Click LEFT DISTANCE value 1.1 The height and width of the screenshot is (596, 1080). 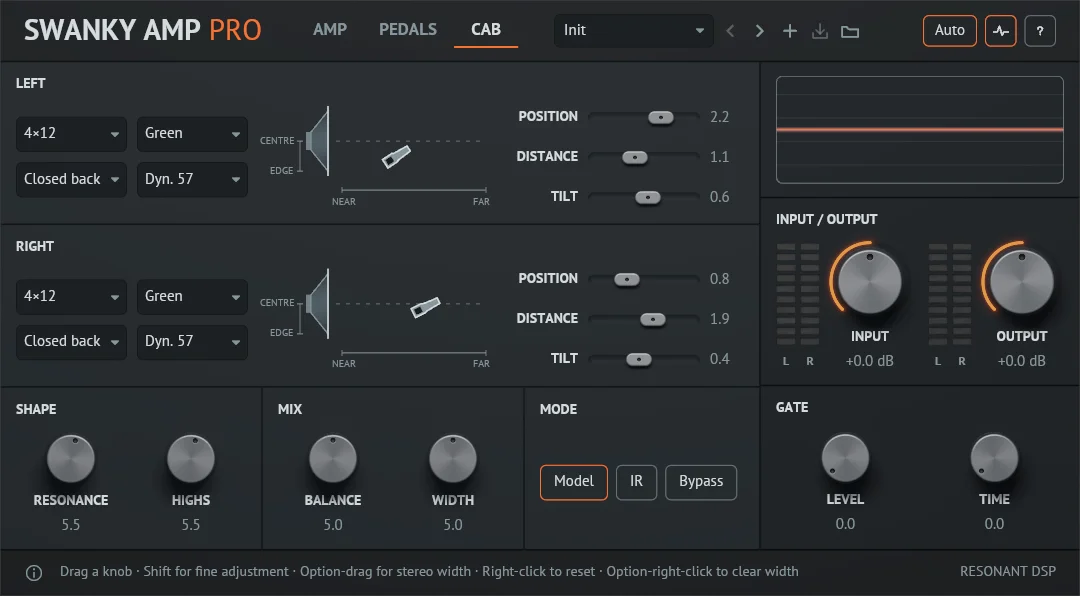coord(719,157)
